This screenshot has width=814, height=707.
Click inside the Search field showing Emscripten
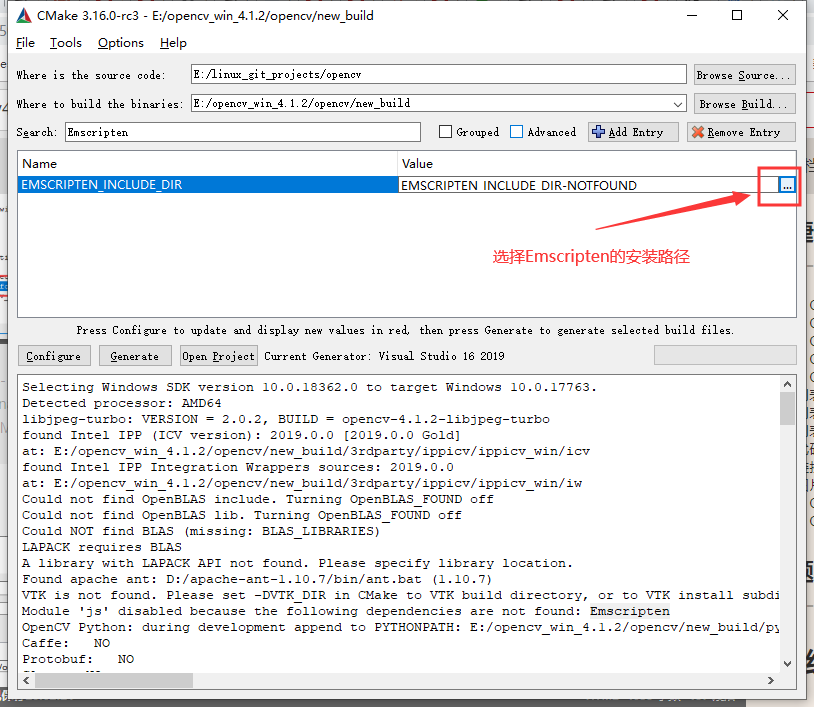coord(240,131)
